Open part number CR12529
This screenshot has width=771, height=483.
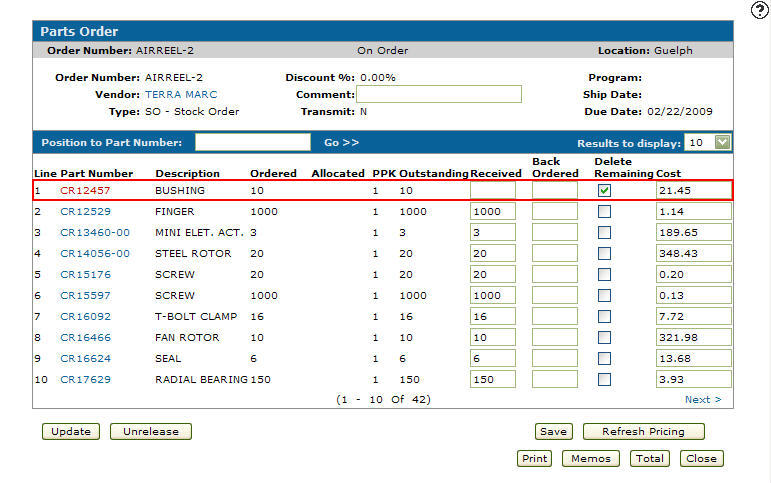(x=85, y=211)
